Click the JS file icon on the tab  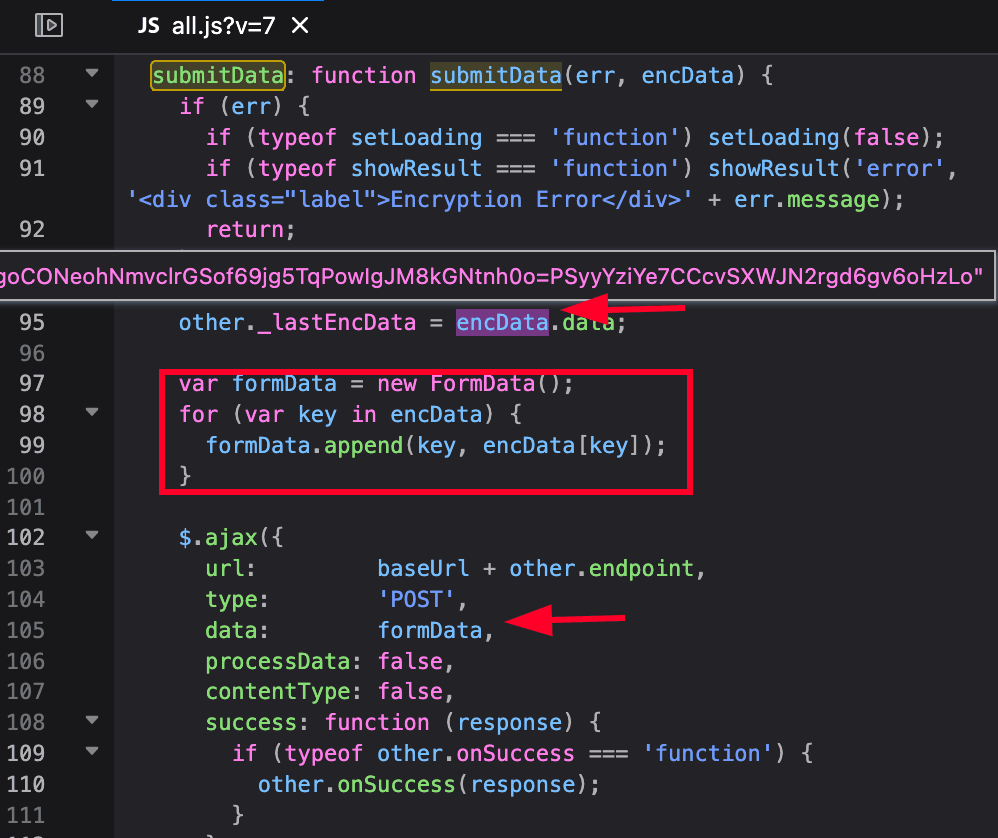[x=148, y=27]
